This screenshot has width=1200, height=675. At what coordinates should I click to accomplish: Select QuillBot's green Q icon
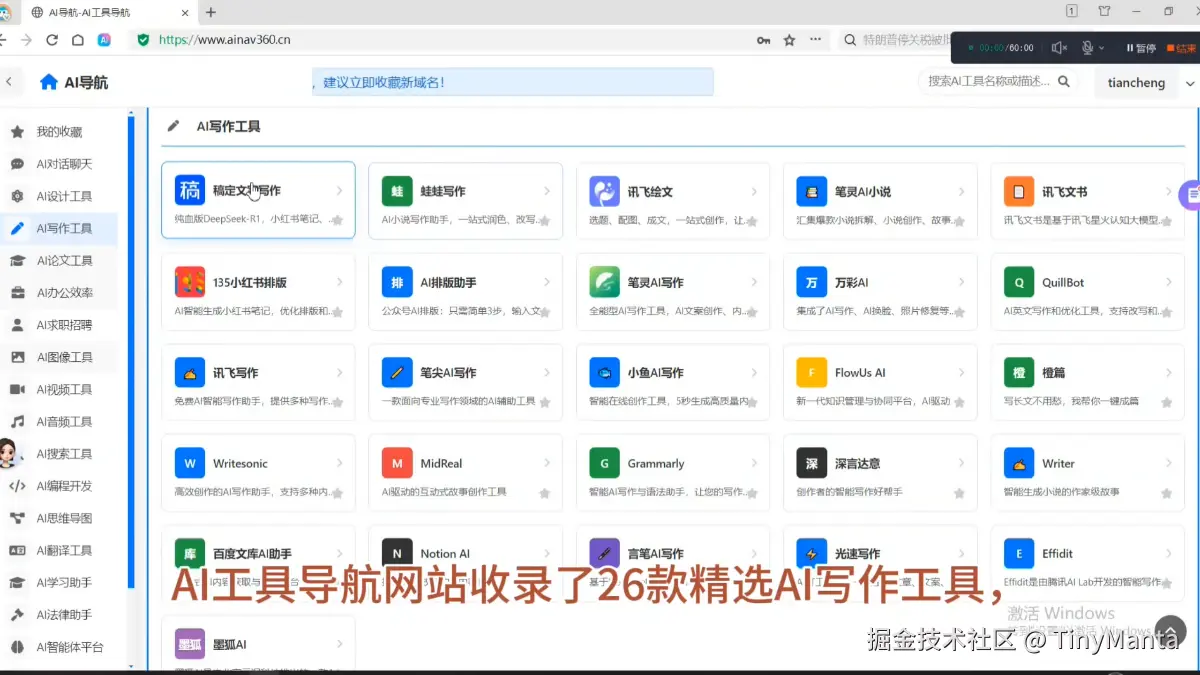coord(1018,291)
